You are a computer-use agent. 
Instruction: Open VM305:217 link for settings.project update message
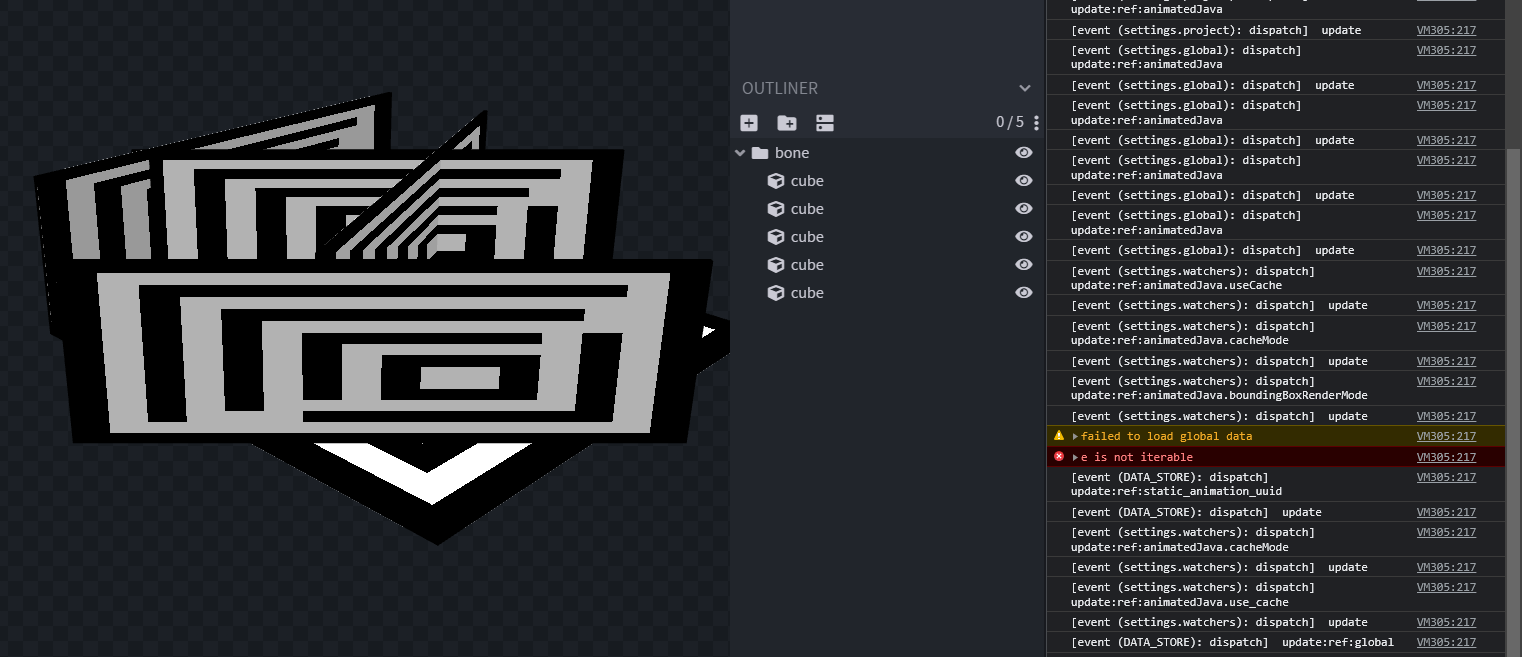click(x=1446, y=31)
